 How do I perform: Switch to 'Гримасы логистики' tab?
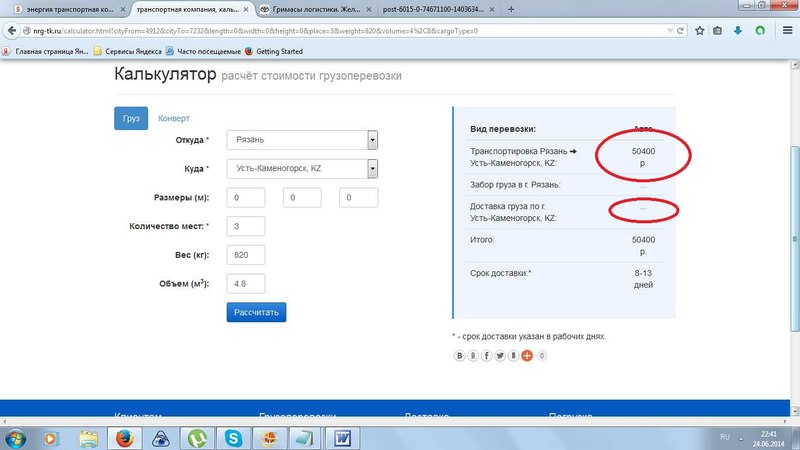[x=316, y=9]
